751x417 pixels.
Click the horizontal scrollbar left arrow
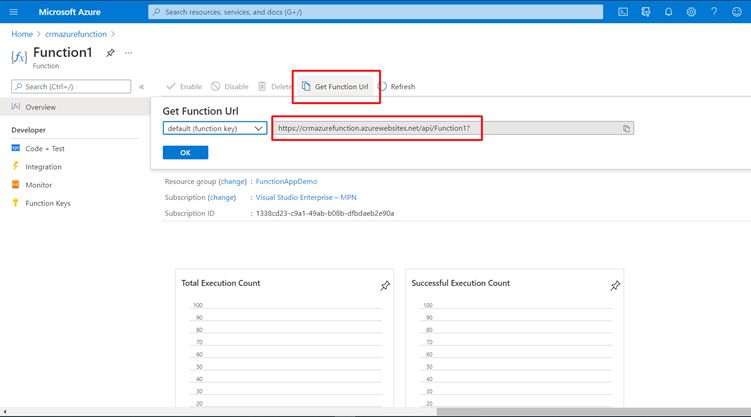[x=5, y=412]
